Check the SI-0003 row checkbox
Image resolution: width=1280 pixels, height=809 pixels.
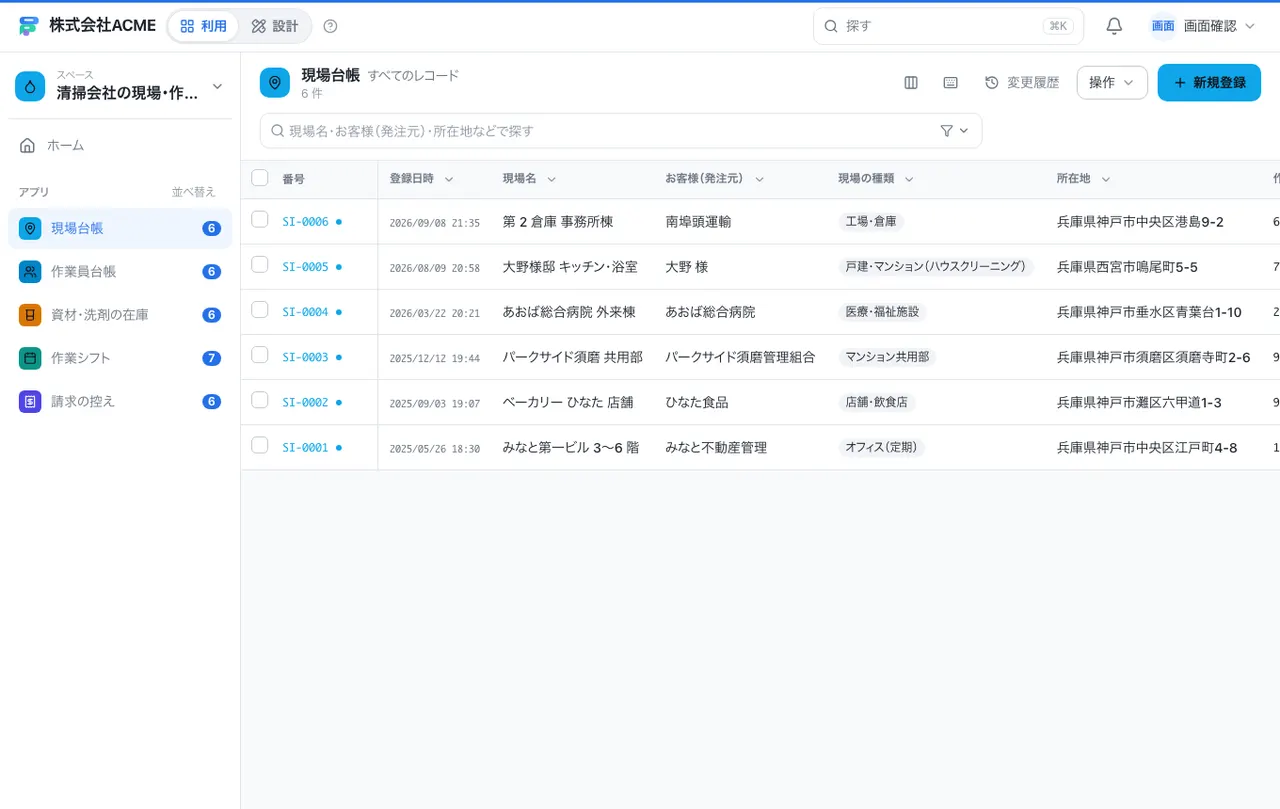click(x=260, y=354)
